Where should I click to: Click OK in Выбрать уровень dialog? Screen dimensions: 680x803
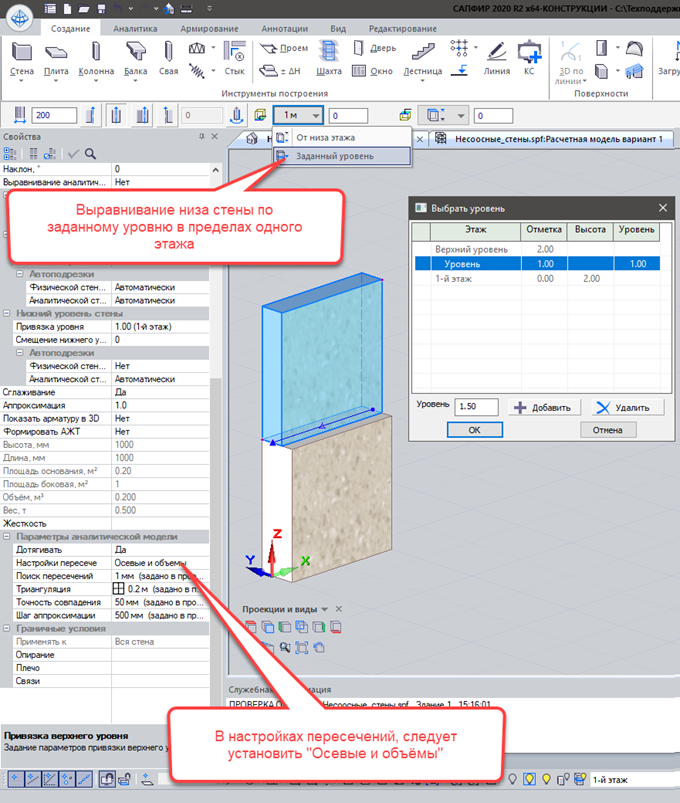click(475, 430)
